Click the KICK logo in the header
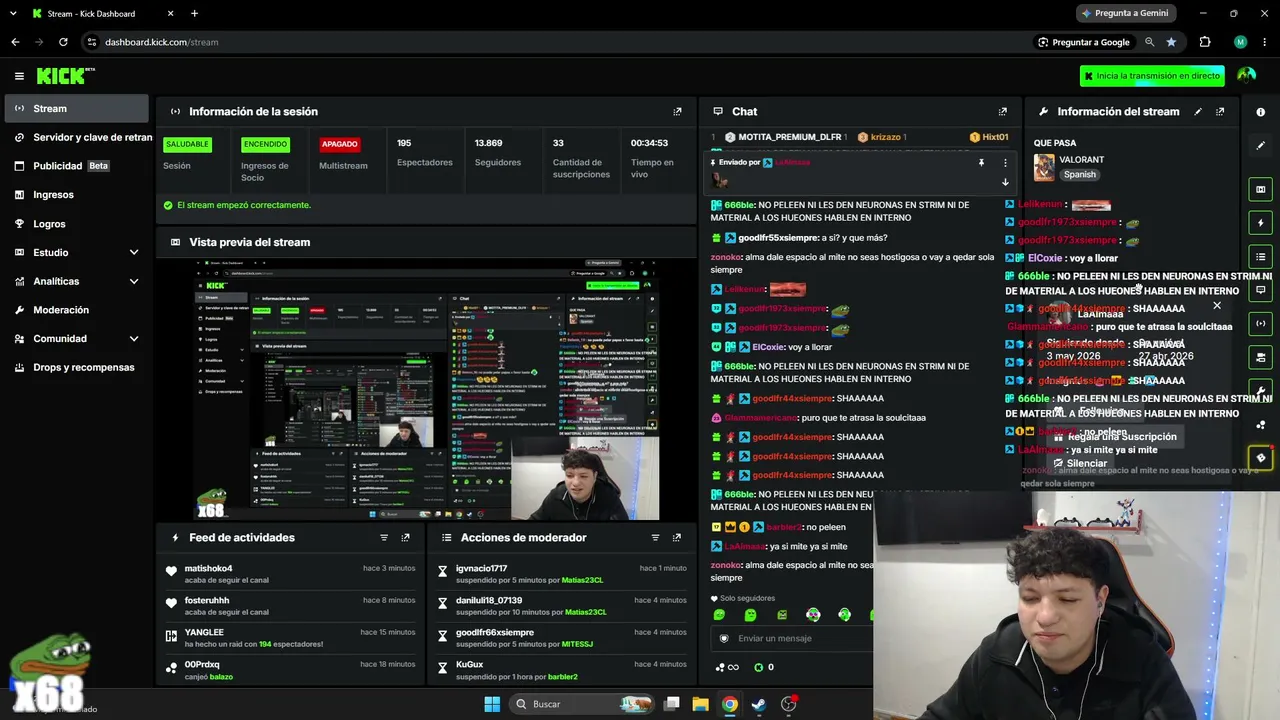 click(65, 76)
